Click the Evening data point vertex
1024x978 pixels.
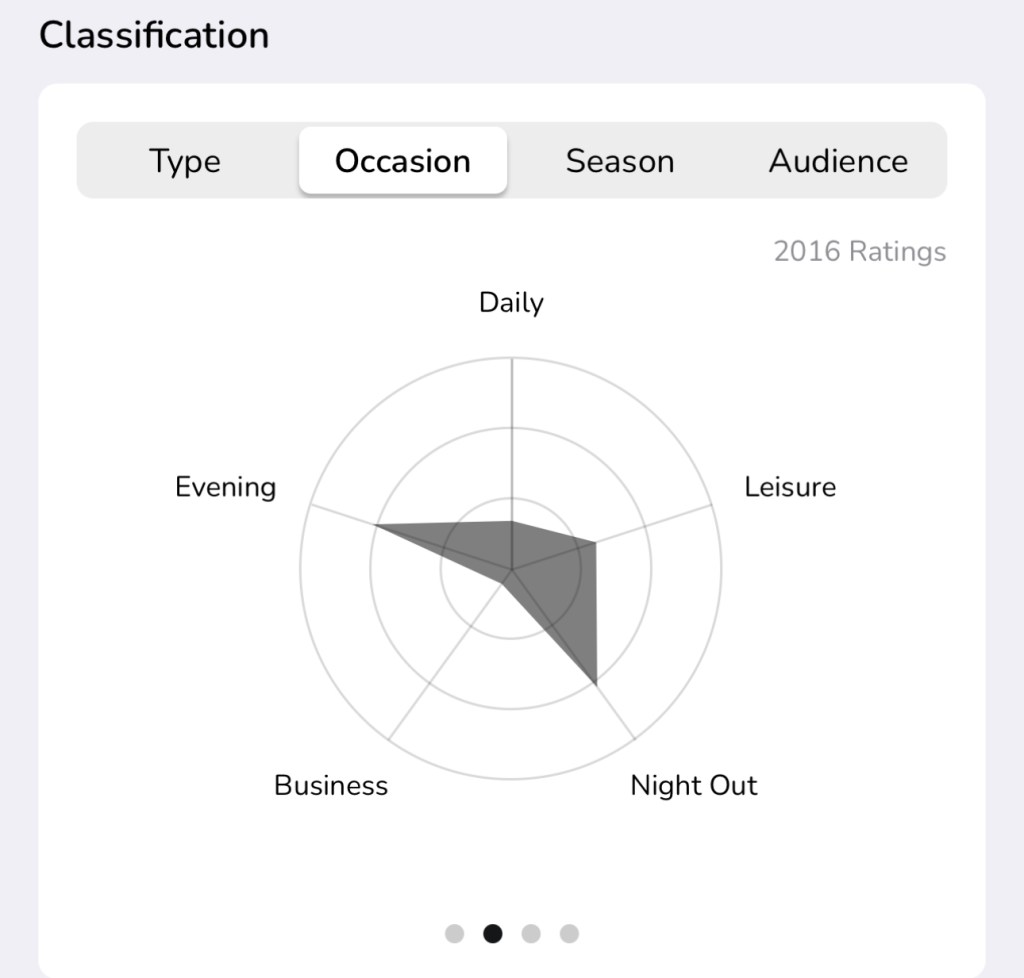click(375, 525)
